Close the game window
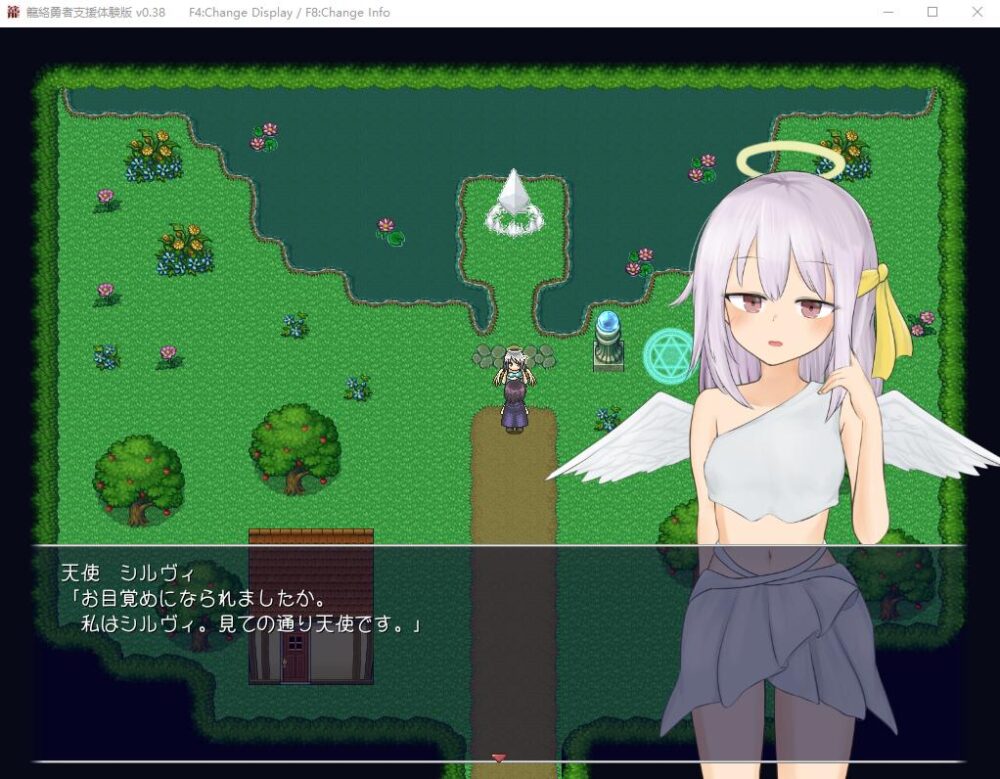Screen dimensions: 1000x779 click(x=977, y=12)
